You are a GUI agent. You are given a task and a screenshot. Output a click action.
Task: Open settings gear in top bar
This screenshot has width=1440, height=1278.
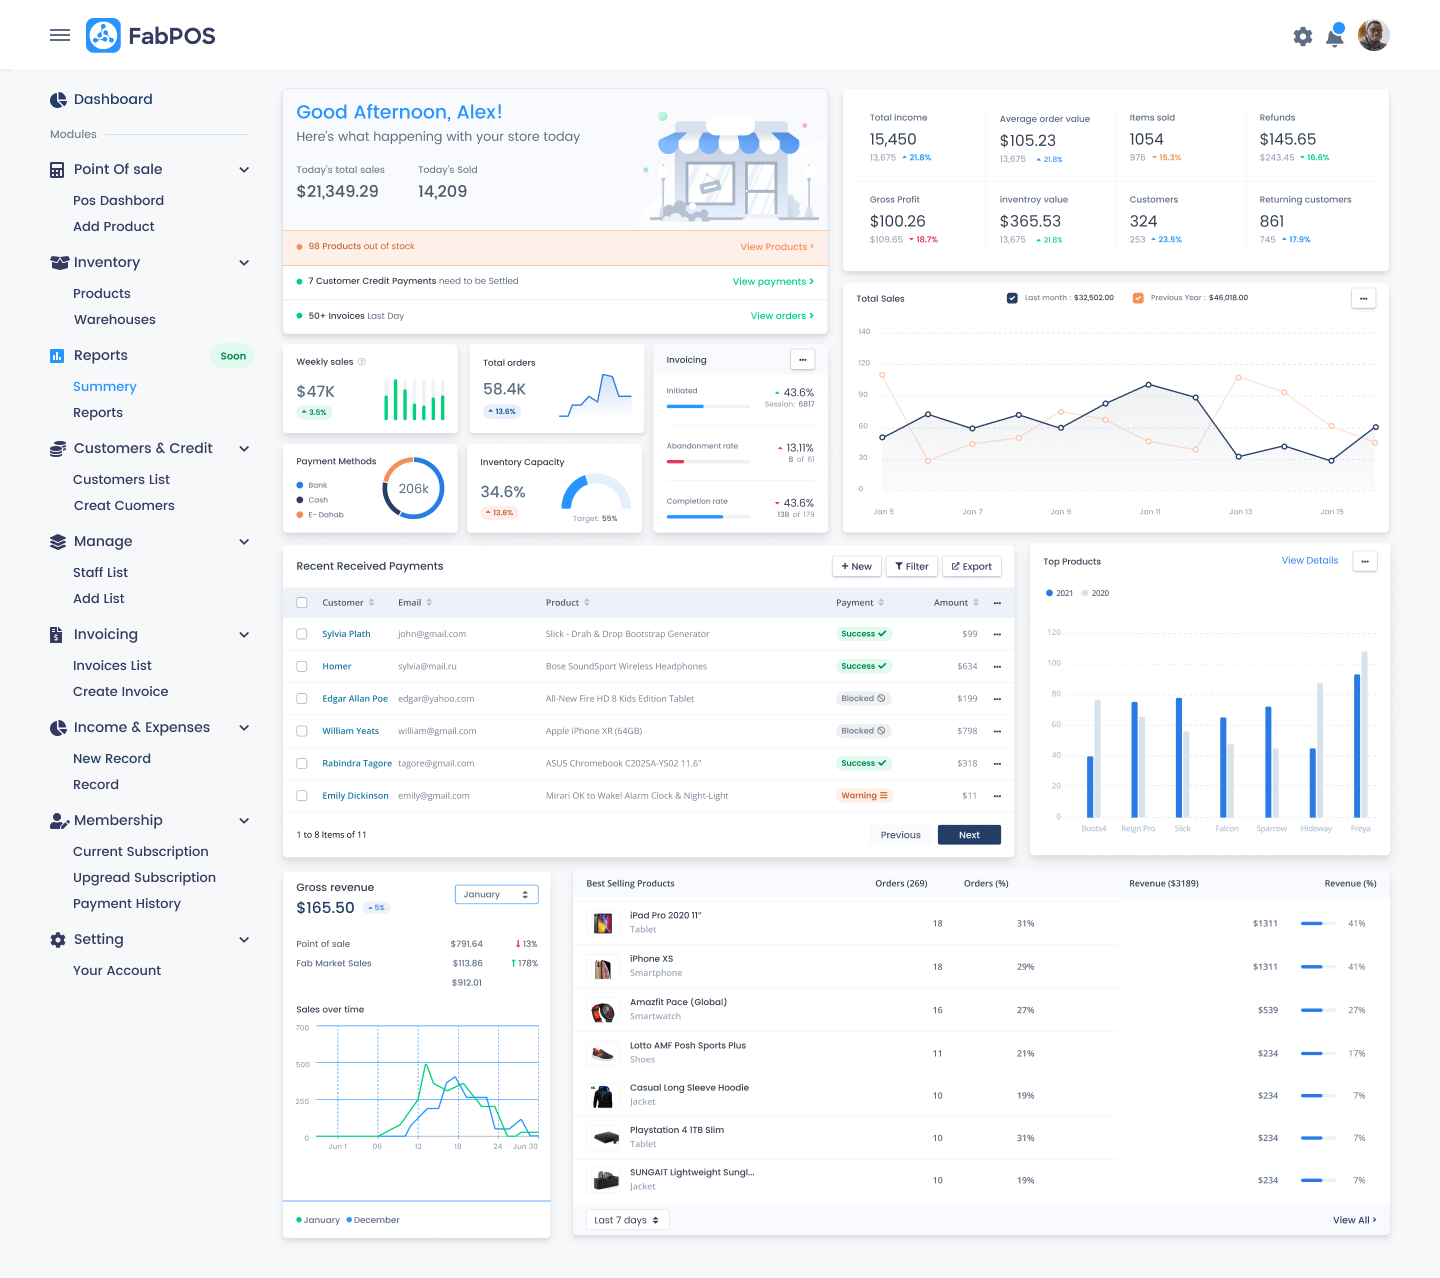click(x=1302, y=37)
